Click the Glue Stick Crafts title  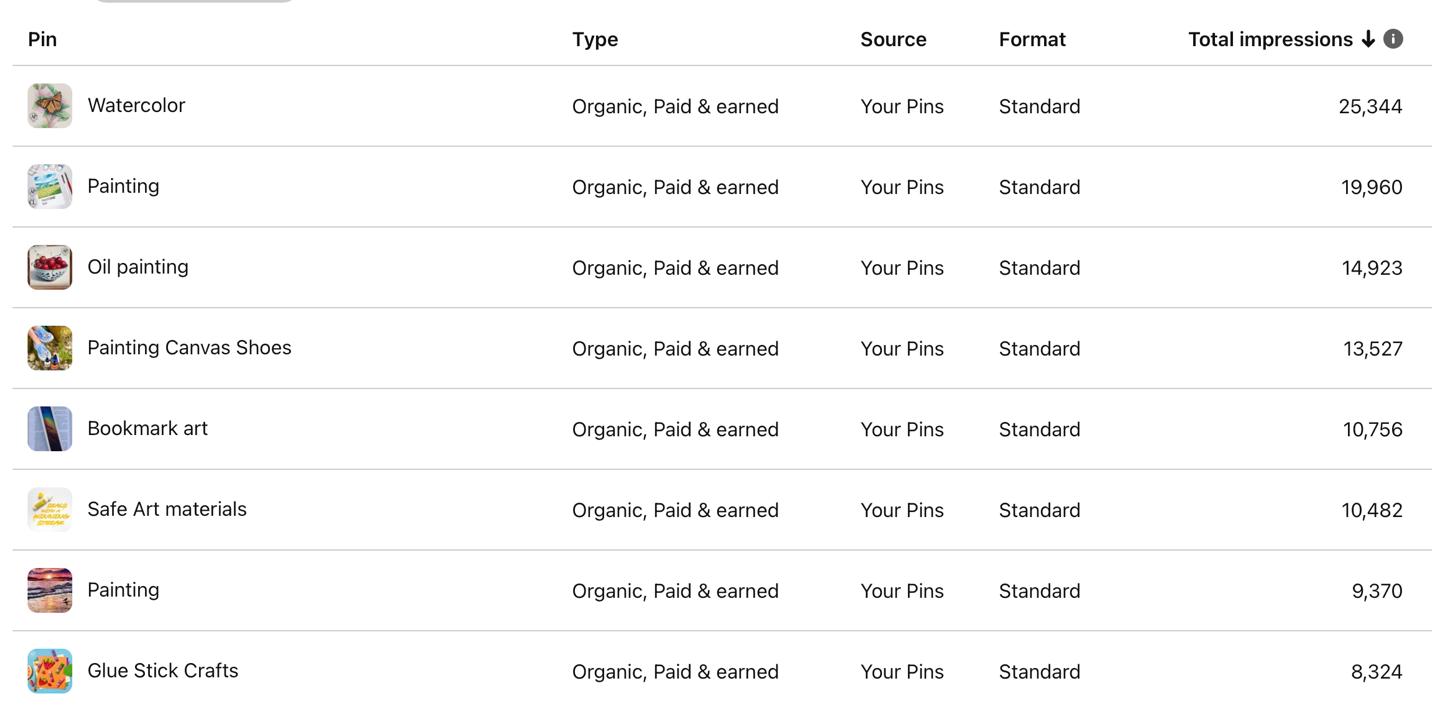click(x=163, y=671)
